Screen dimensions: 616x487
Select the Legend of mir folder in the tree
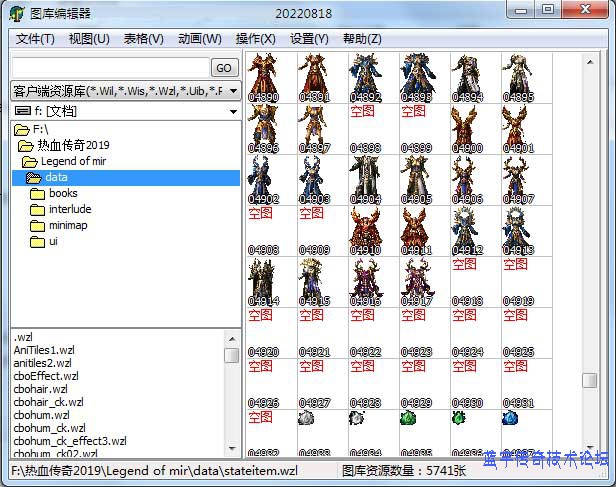click(73, 161)
